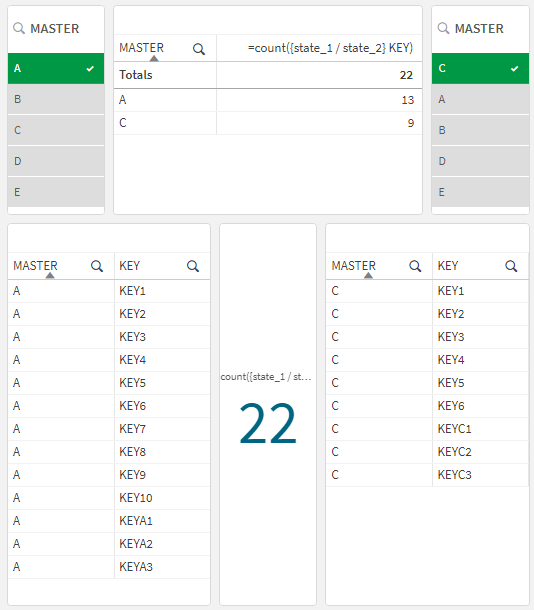The width and height of the screenshot is (534, 610).
Task: Click search icon in left MASTER filter pane
Action: click(x=19, y=28)
